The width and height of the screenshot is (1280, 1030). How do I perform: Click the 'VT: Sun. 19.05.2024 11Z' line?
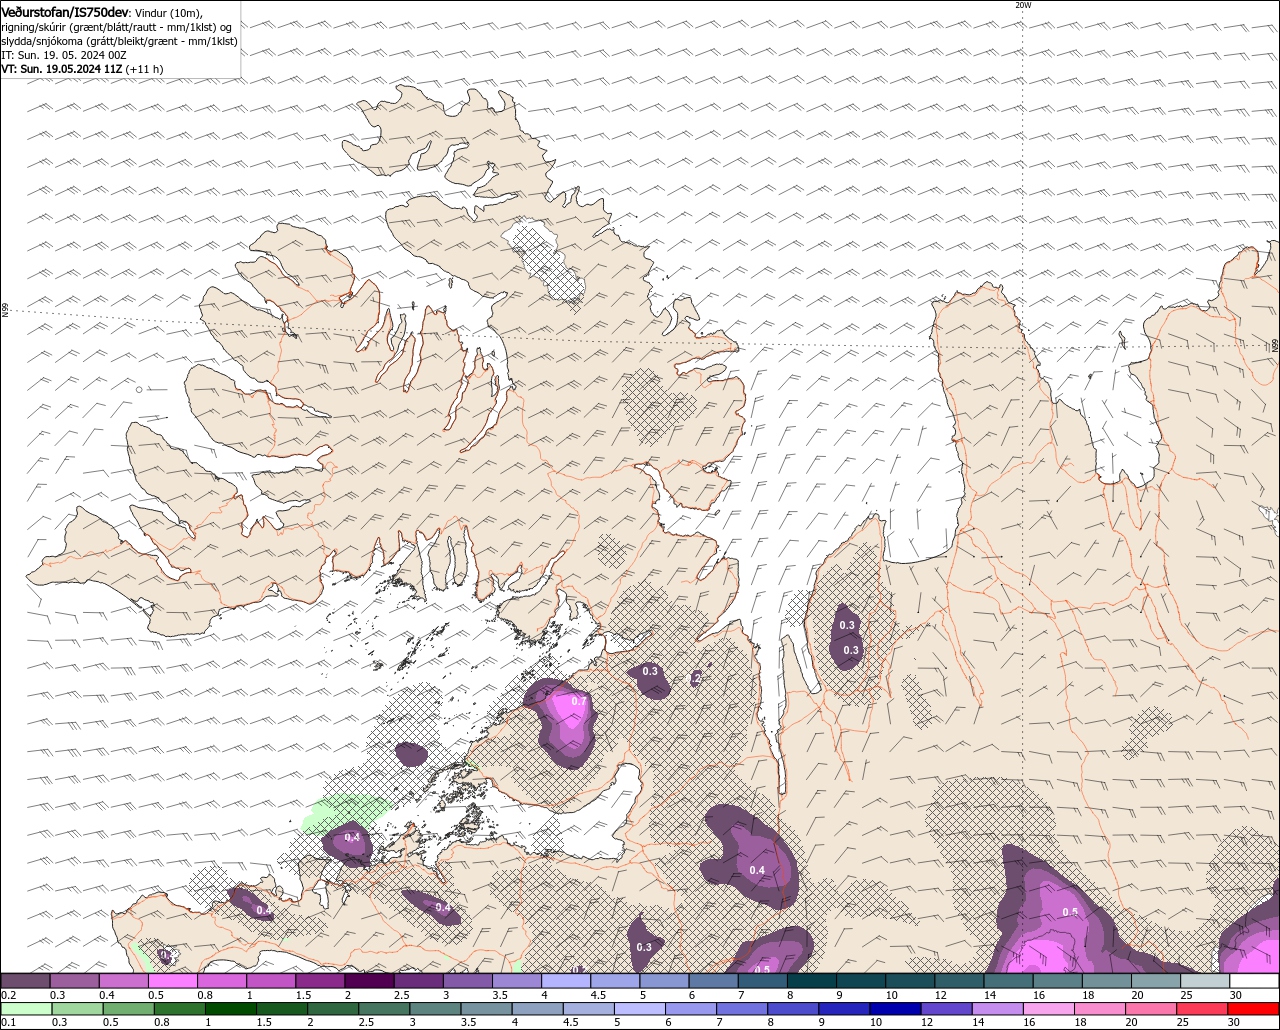click(x=62, y=69)
